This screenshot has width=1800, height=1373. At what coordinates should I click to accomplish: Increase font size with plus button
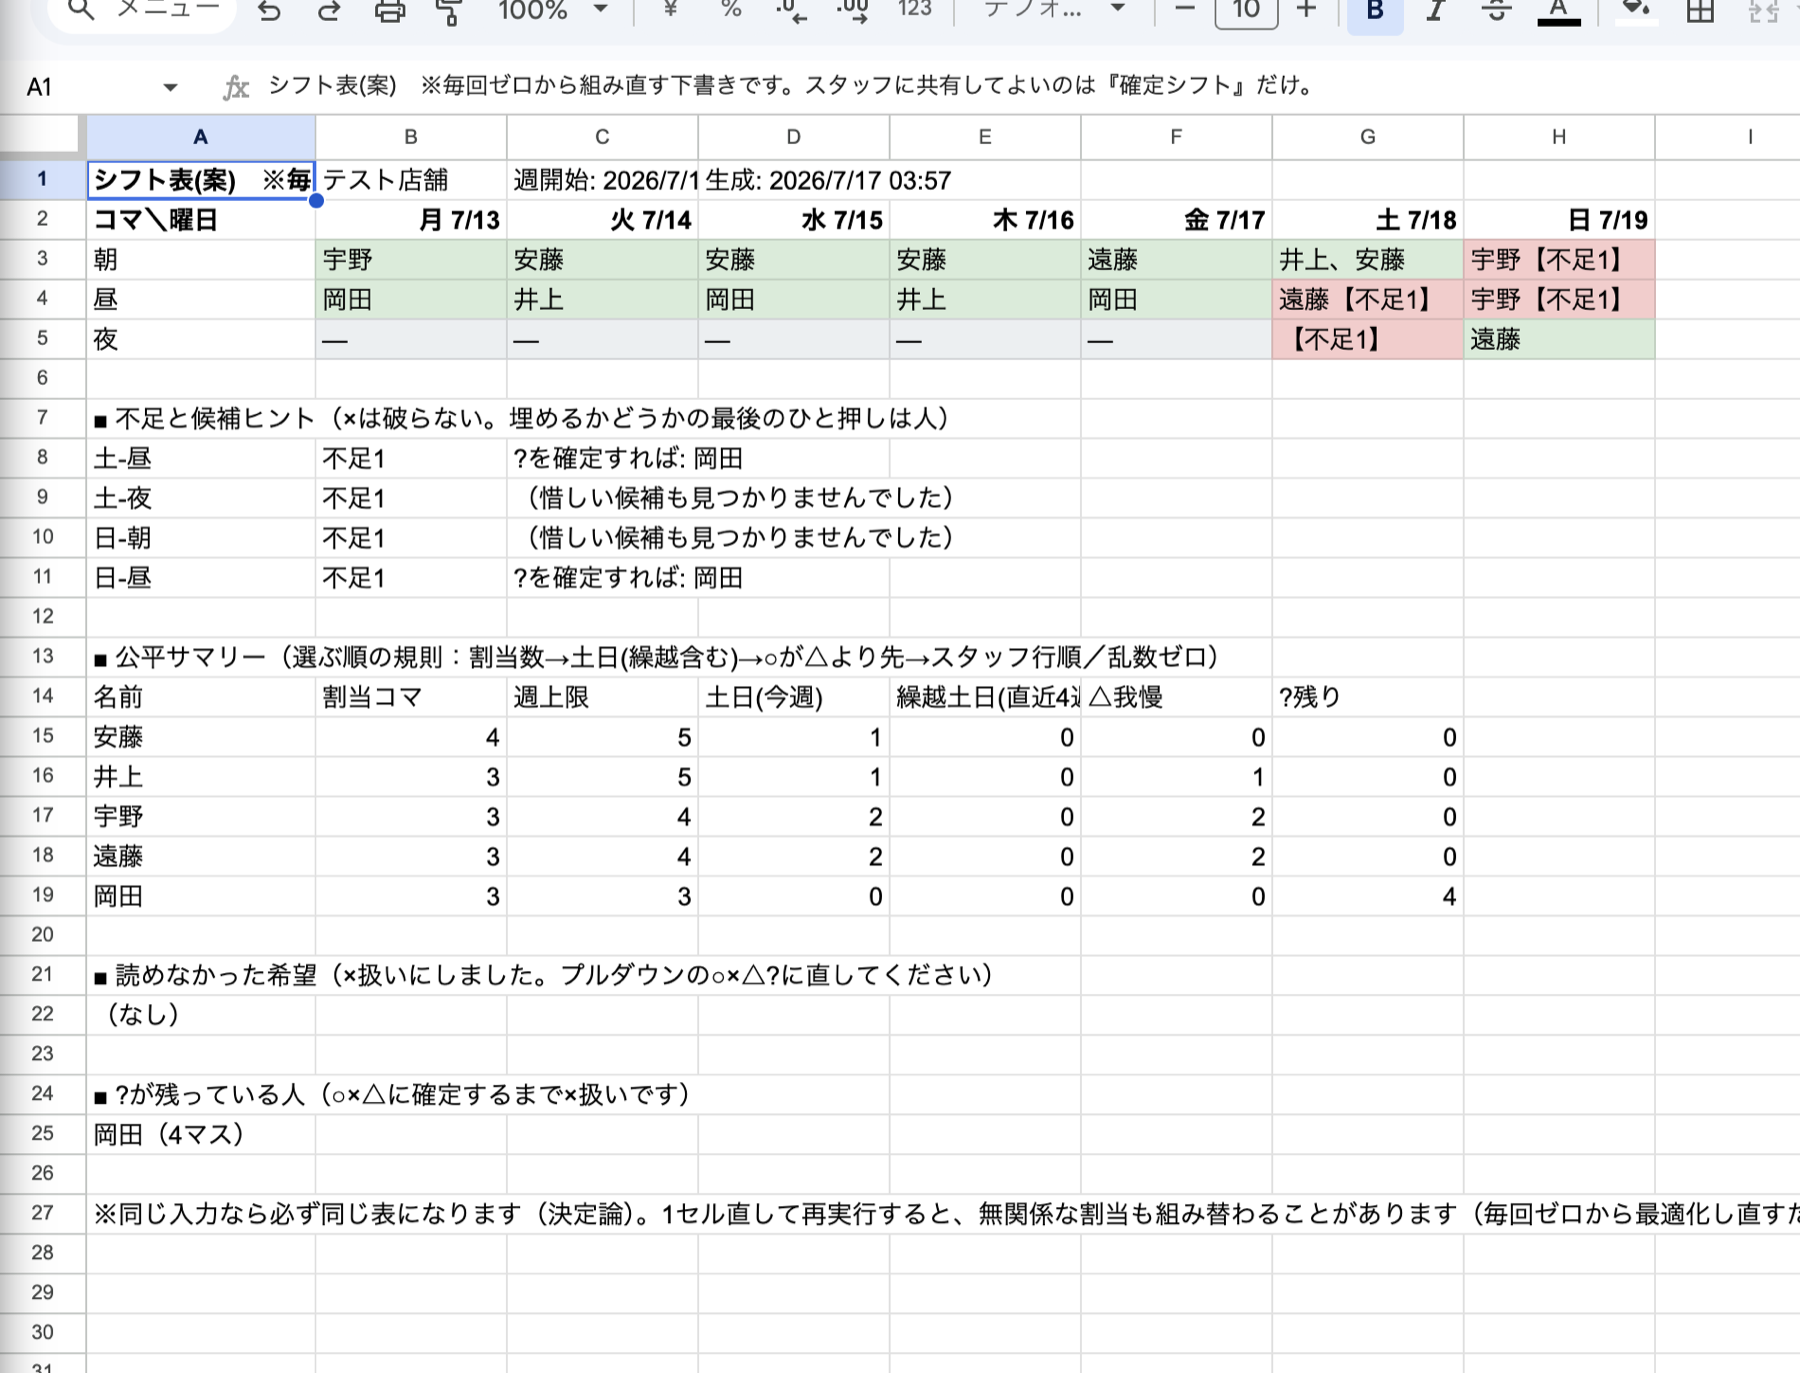coord(1306,10)
